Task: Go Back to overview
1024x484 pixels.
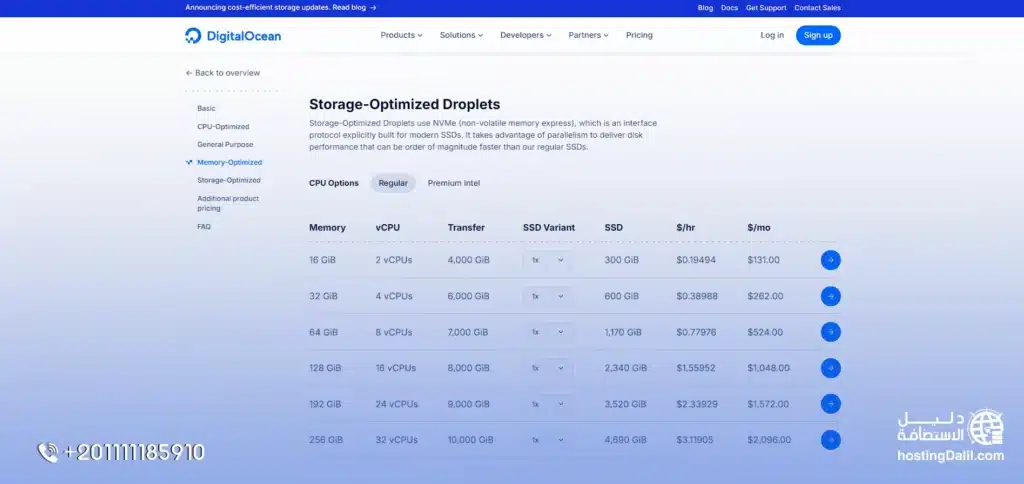Action: point(223,73)
